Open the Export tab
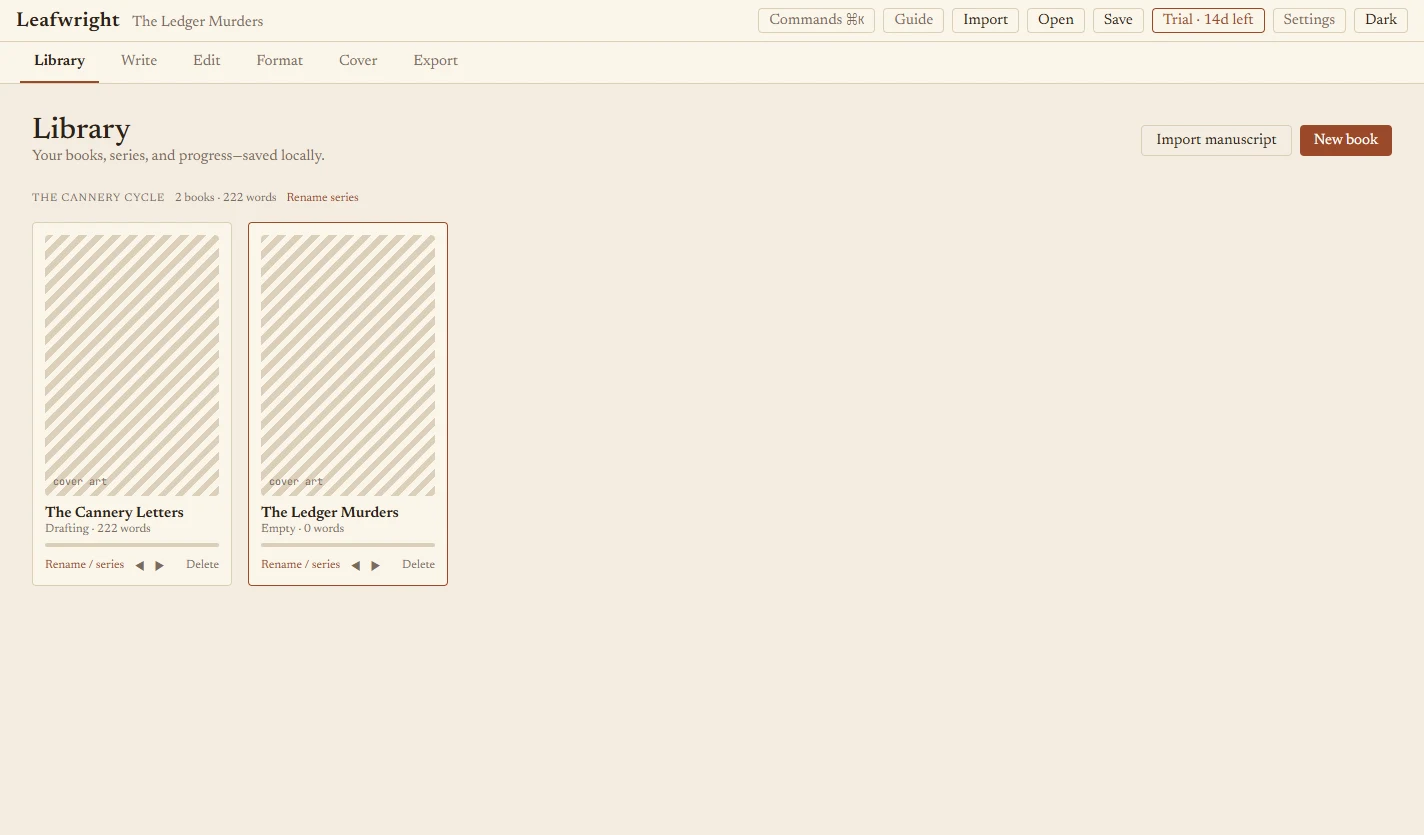 (x=435, y=61)
